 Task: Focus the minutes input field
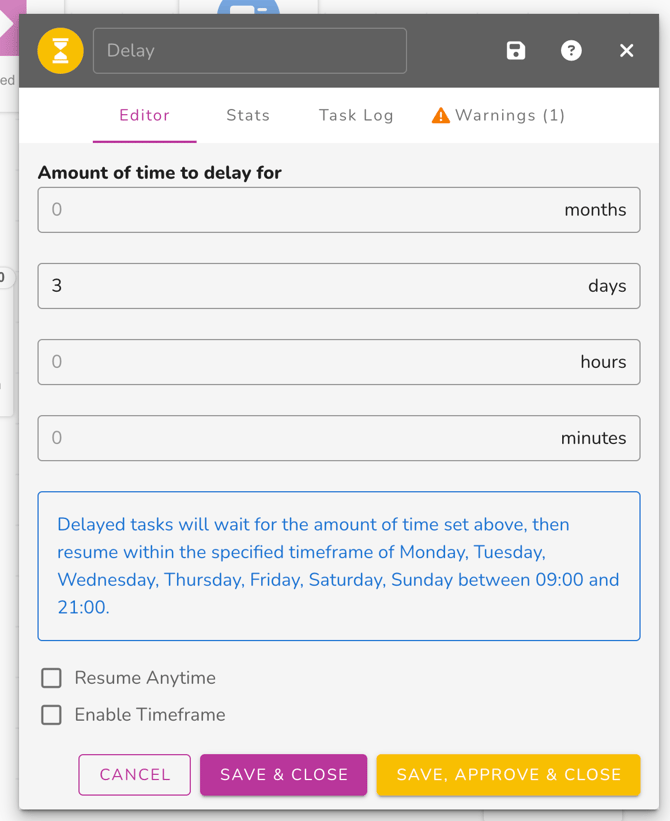coord(300,438)
